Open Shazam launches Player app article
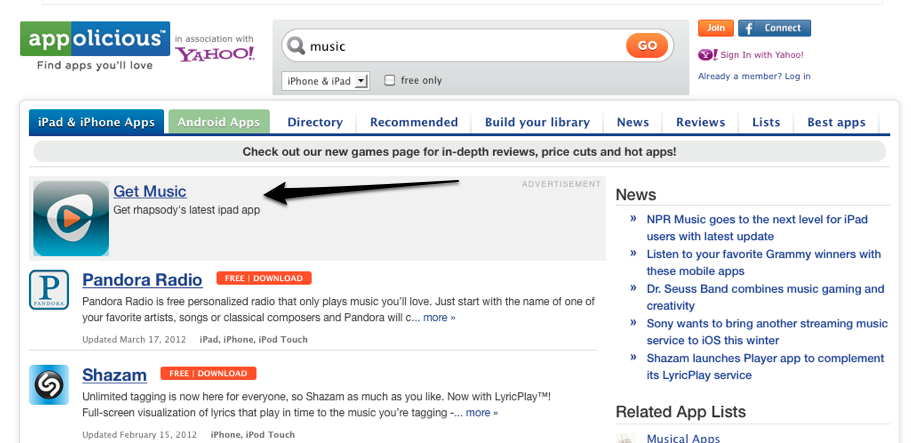 (x=765, y=367)
